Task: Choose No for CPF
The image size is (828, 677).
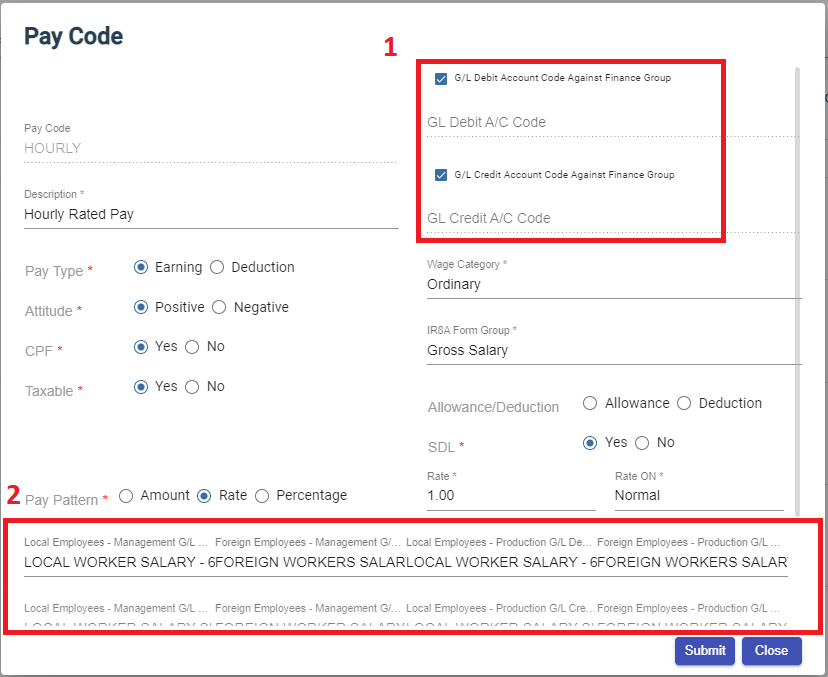Action: (x=192, y=347)
